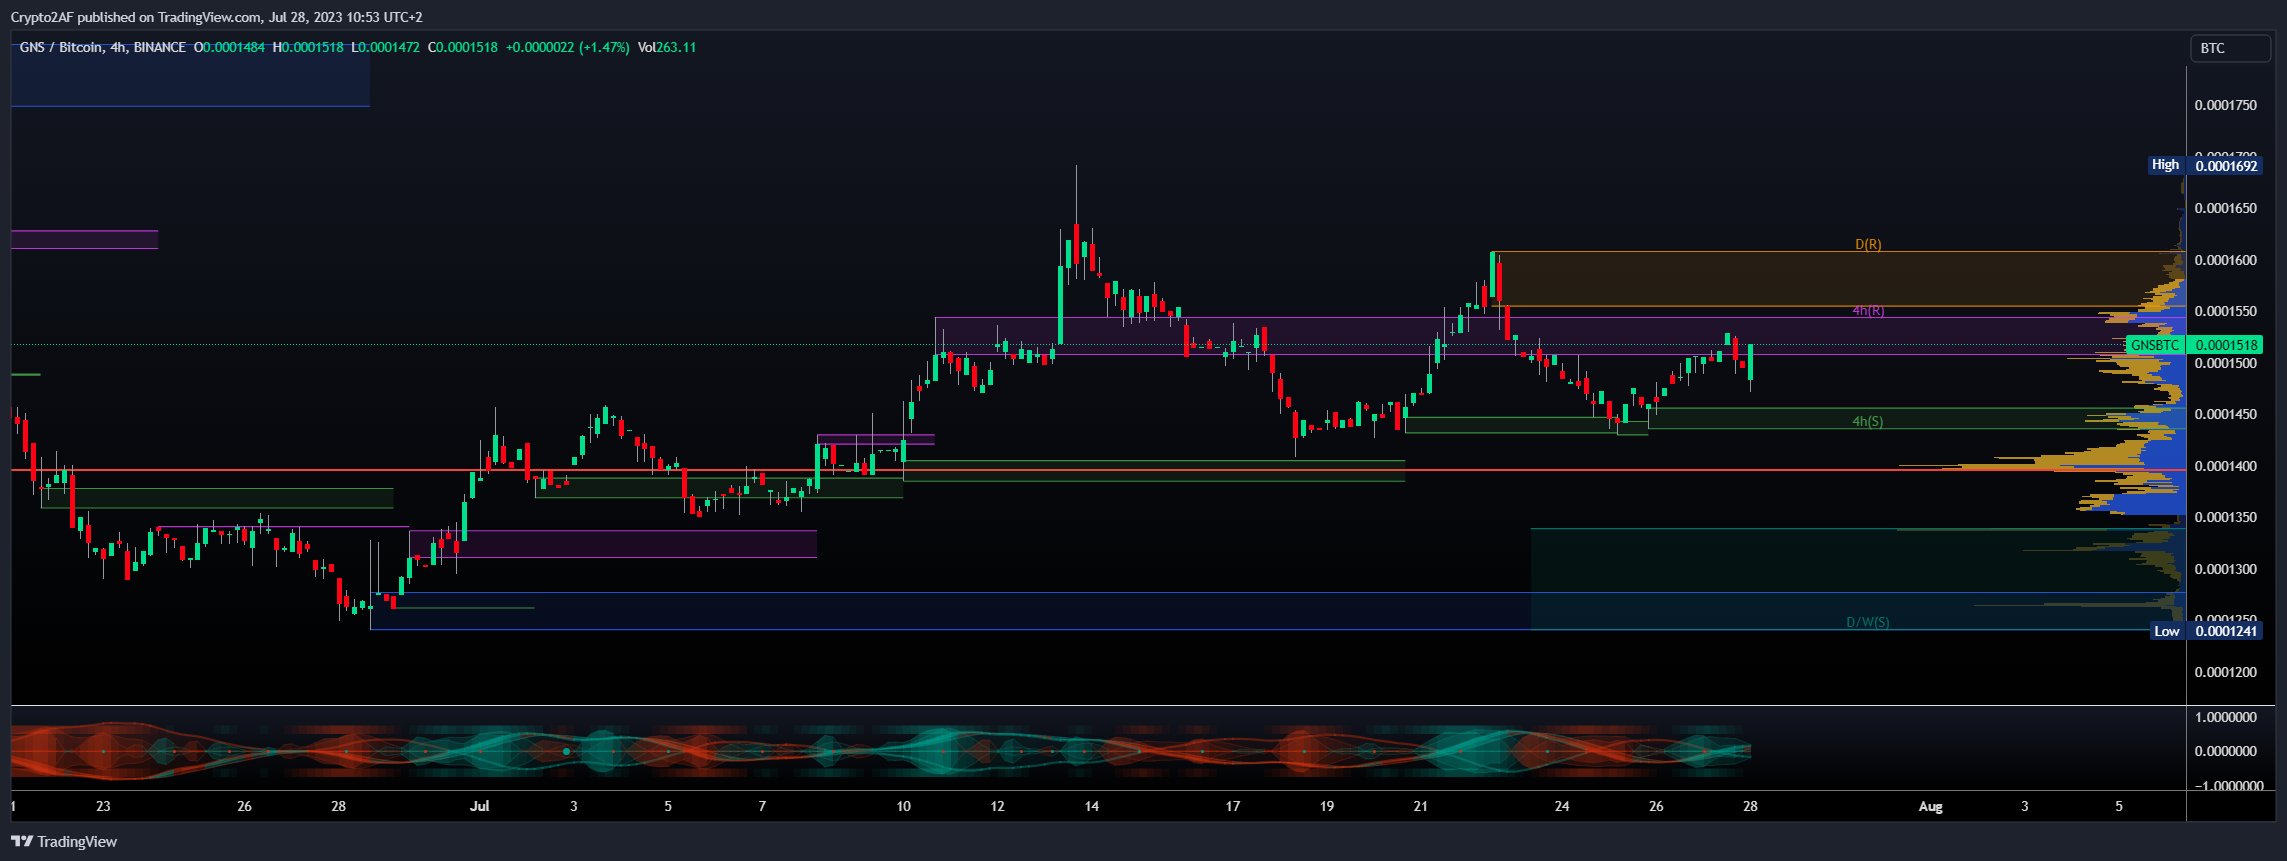Click the 0.0001550 price axis label

pyautogui.click(x=2224, y=311)
